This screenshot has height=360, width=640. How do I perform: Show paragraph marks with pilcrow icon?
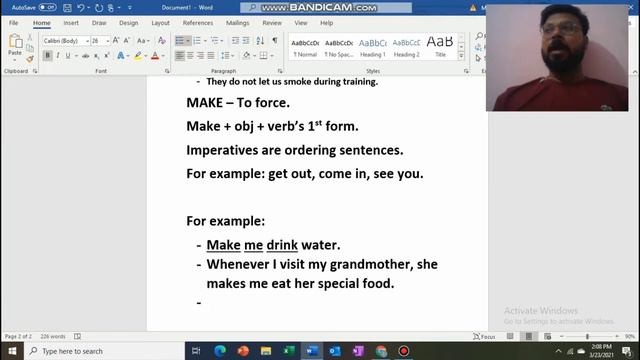click(275, 40)
